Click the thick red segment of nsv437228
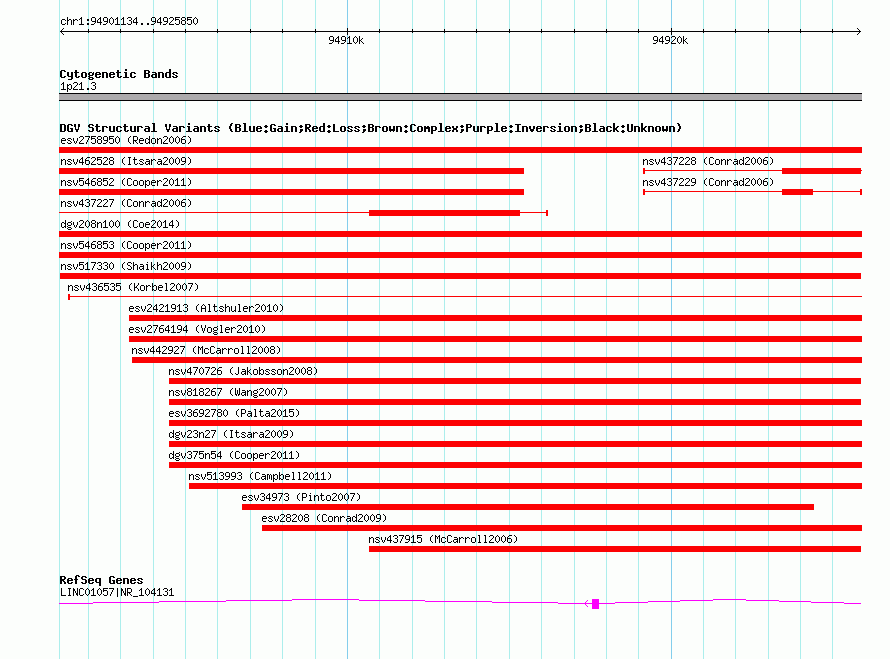890x659 pixels. 821,171
